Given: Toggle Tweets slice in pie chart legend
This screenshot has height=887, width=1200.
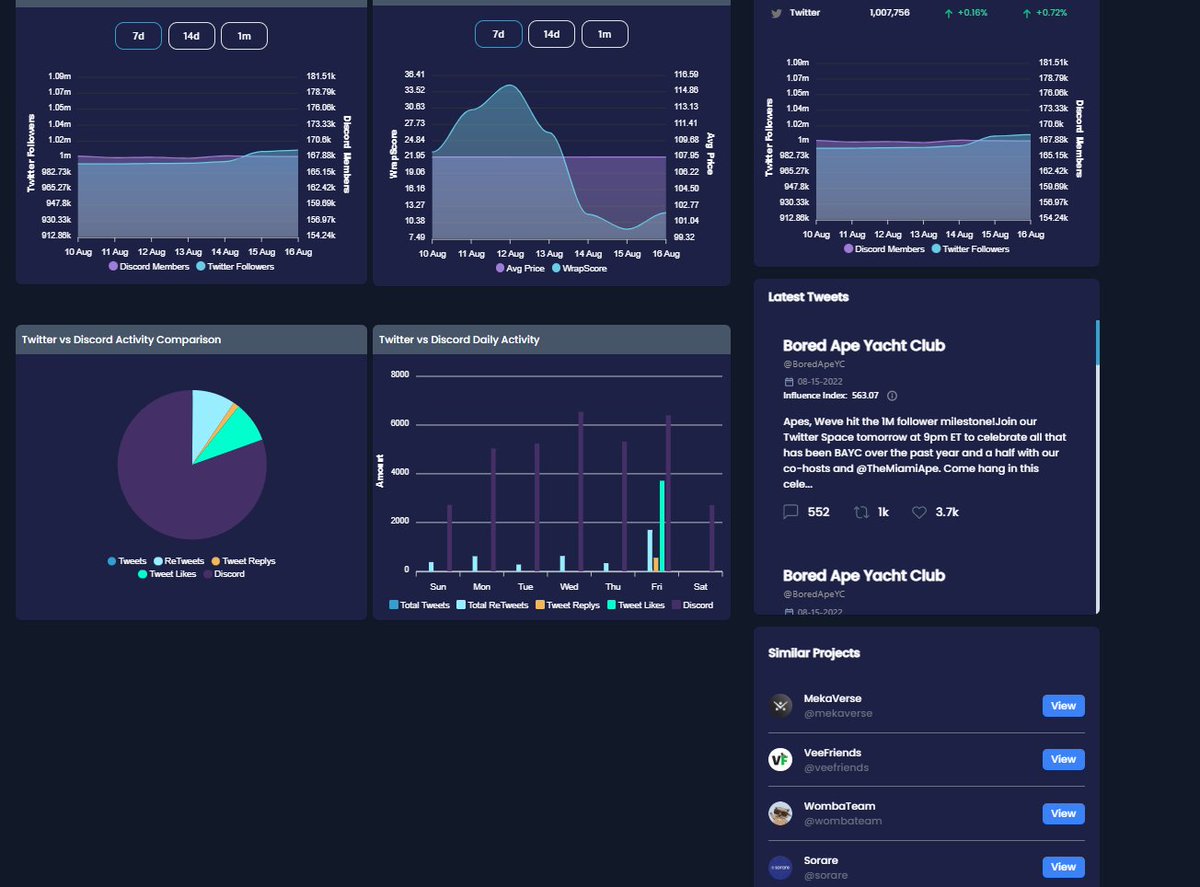Looking at the screenshot, I should [x=126, y=561].
